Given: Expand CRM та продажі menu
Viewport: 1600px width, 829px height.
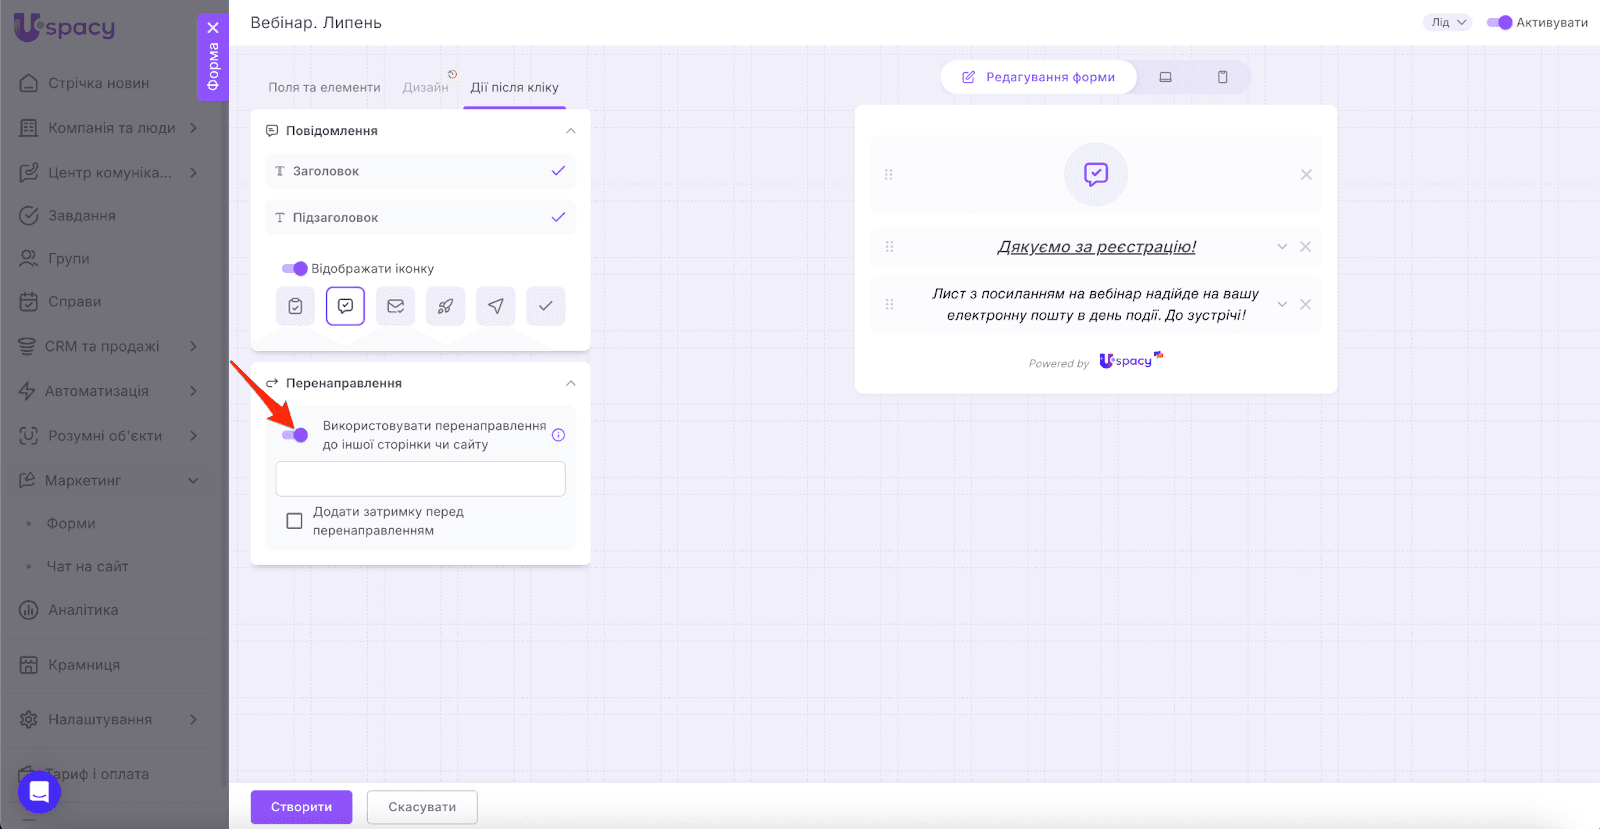Looking at the screenshot, I should [x=193, y=346].
